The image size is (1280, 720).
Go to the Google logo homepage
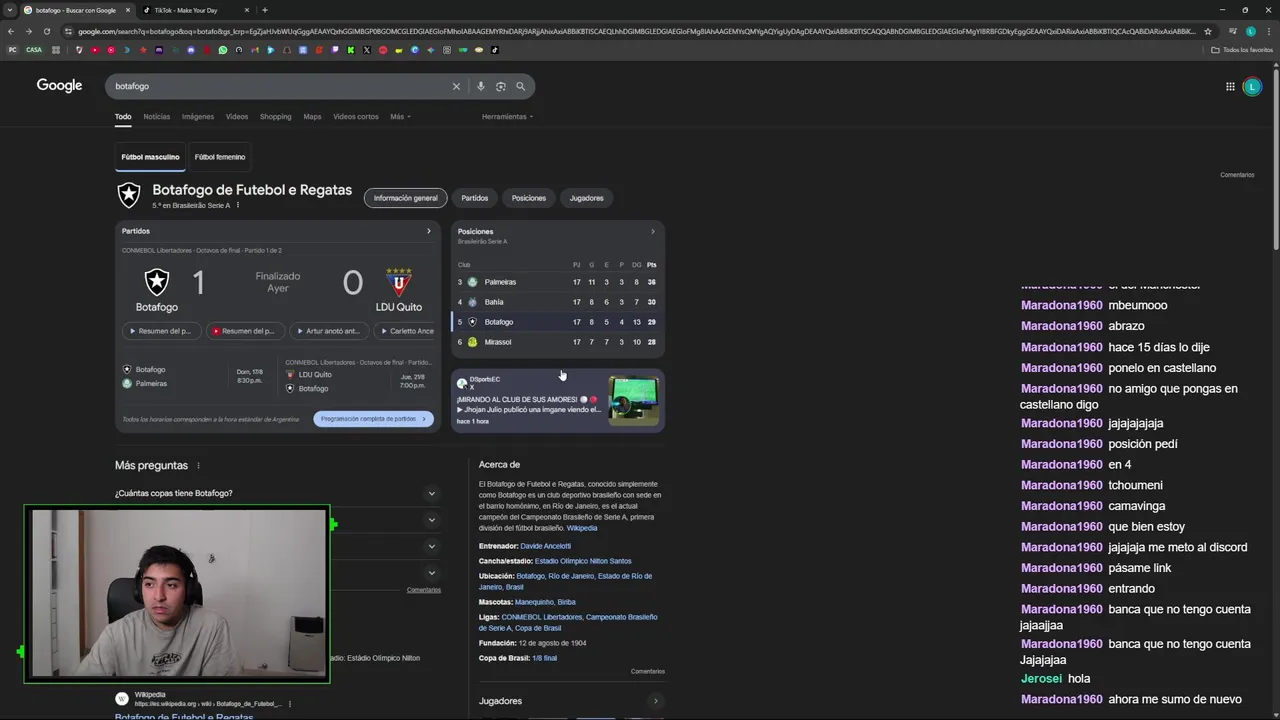59,85
